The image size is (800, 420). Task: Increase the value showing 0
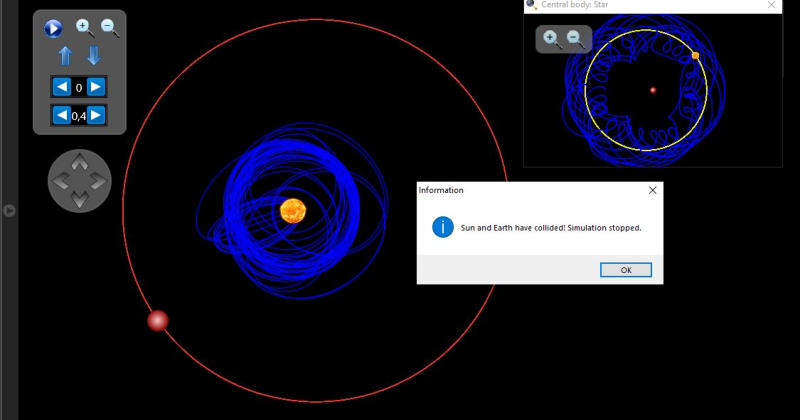[95, 87]
